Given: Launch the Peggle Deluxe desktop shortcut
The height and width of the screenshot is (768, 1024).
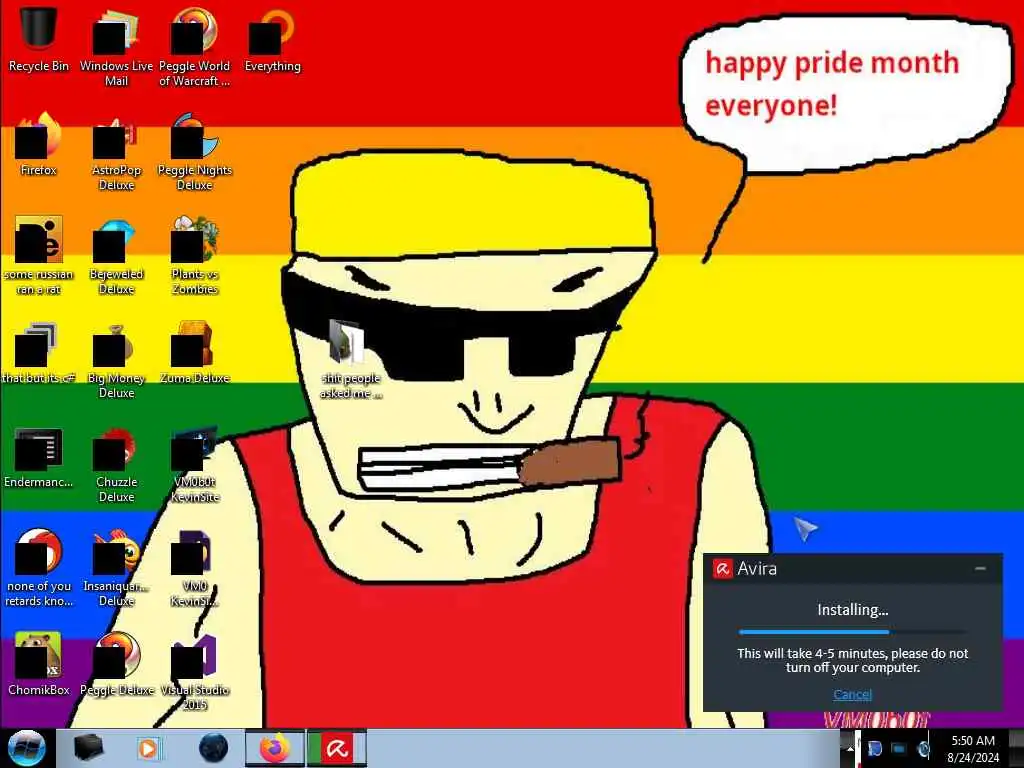Looking at the screenshot, I should [x=116, y=662].
